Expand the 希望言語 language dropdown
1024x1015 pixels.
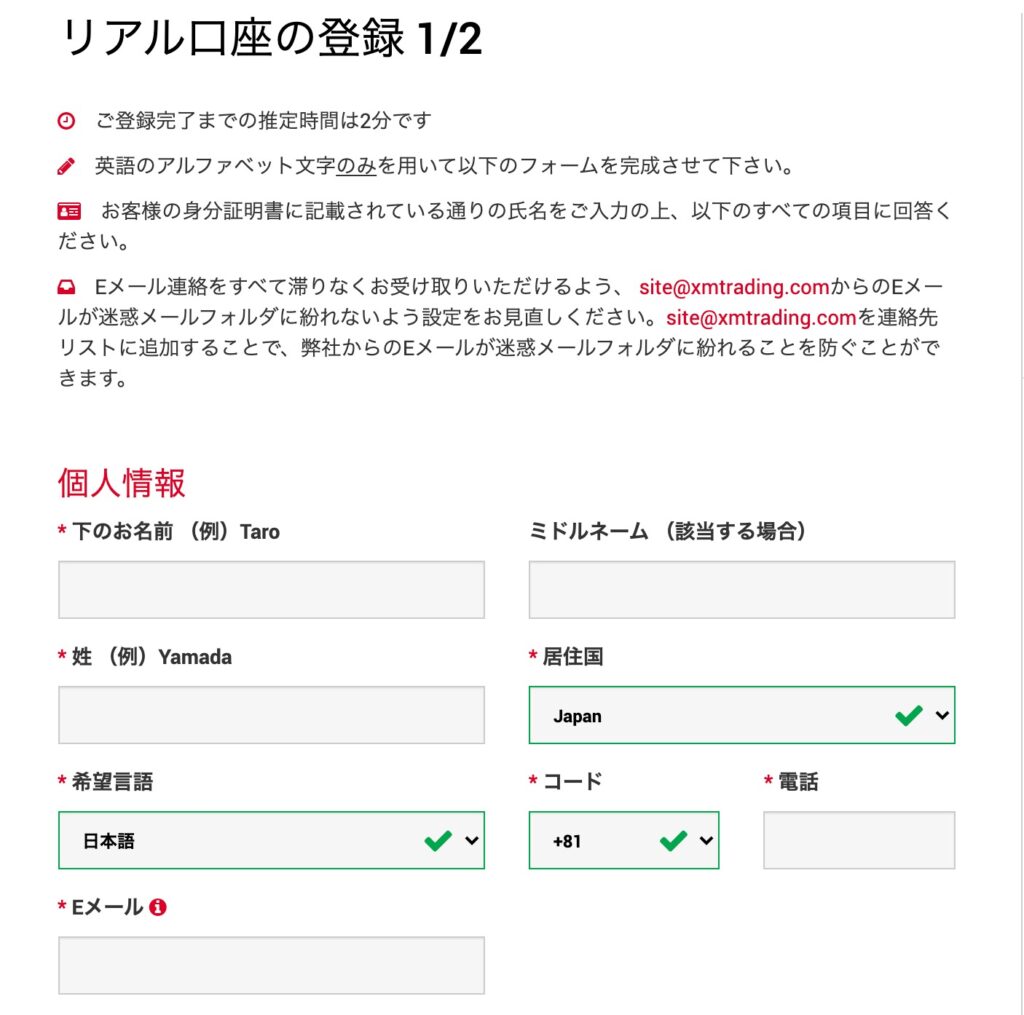[x=271, y=840]
